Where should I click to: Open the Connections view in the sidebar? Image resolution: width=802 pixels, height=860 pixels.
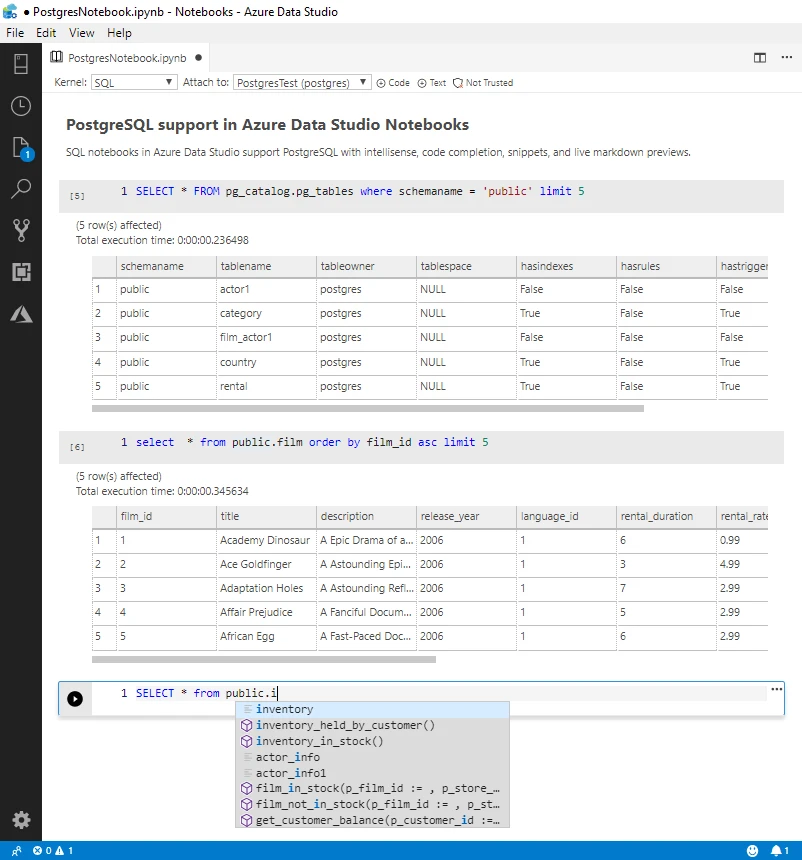click(21, 63)
